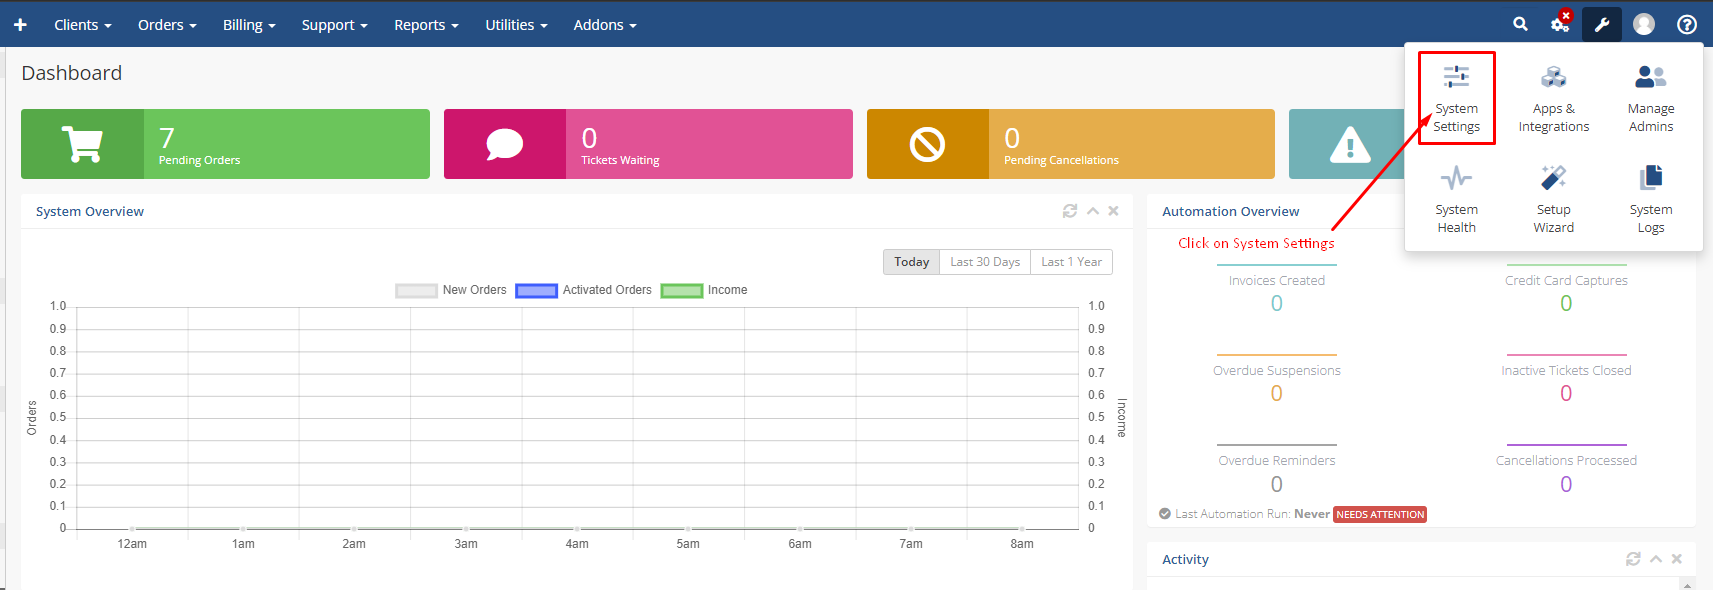The height and width of the screenshot is (590, 1713).
Task: Open the help question mark icon
Action: pos(1687,24)
